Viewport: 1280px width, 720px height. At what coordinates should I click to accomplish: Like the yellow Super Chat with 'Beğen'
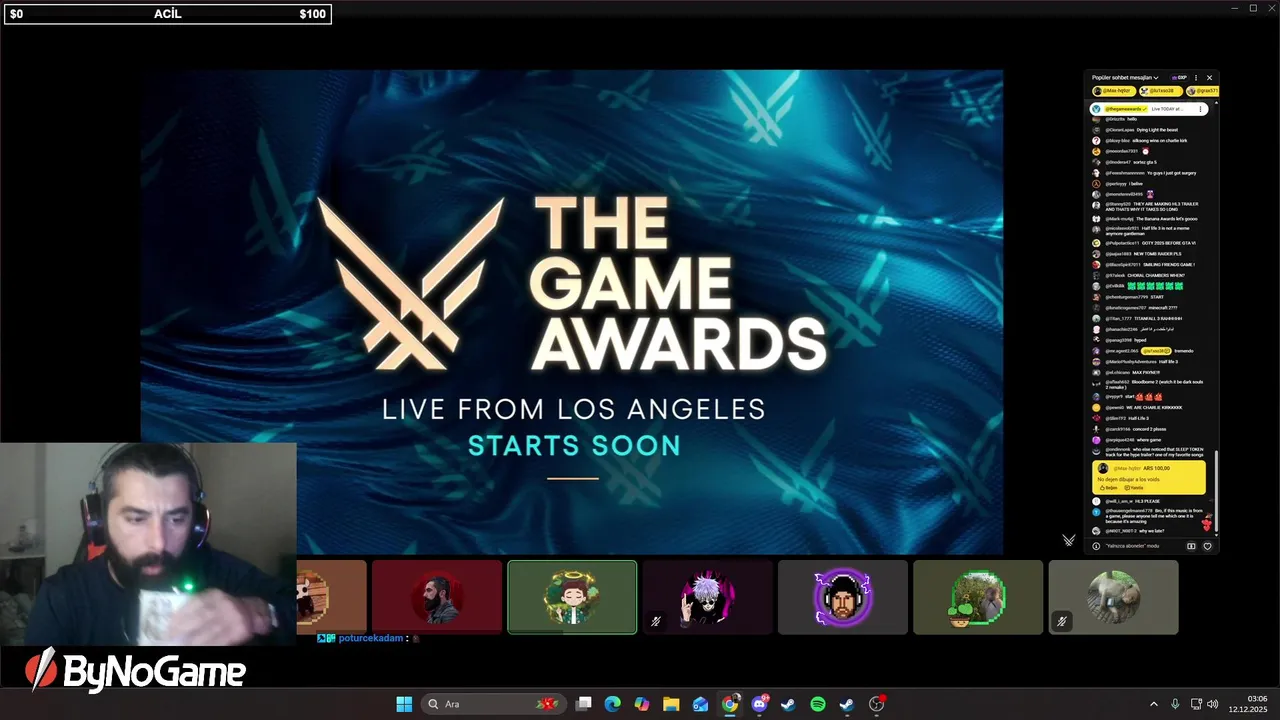point(1108,487)
